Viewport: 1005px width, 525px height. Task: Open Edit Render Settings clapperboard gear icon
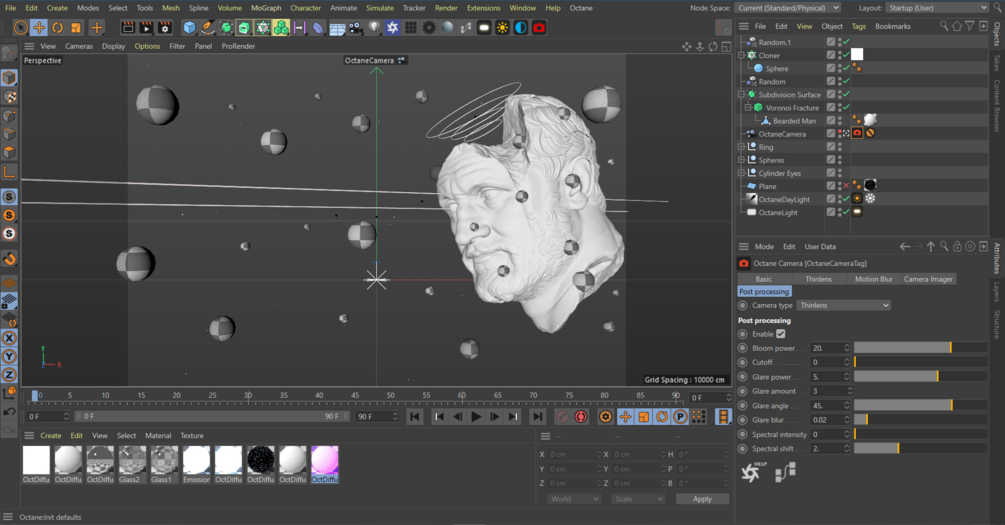pyautogui.click(x=165, y=27)
